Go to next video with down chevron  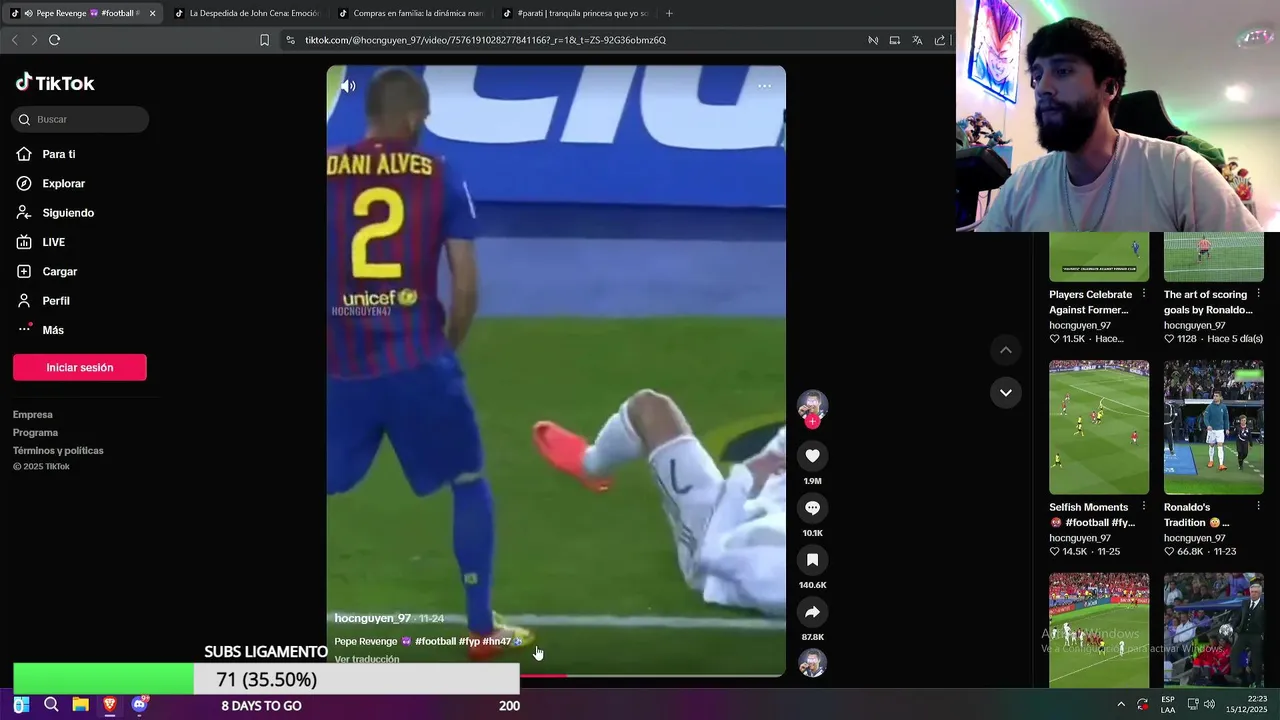(x=1005, y=392)
